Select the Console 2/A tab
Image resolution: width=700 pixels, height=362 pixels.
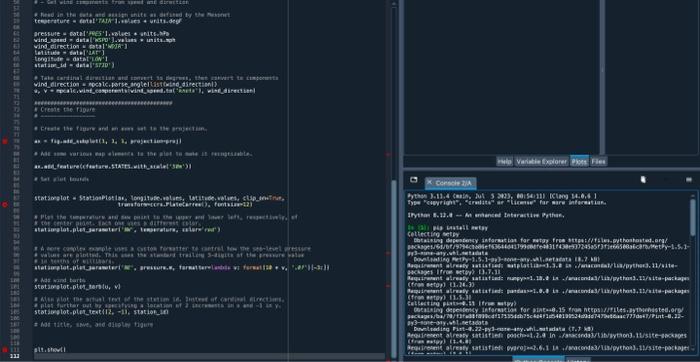(x=451, y=183)
